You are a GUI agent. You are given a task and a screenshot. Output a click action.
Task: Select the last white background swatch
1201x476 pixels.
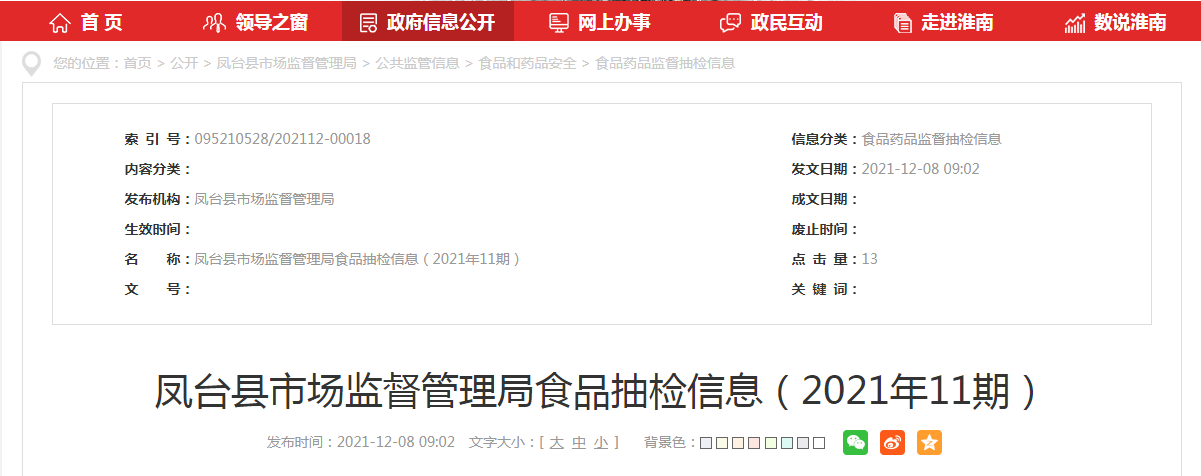(819, 442)
